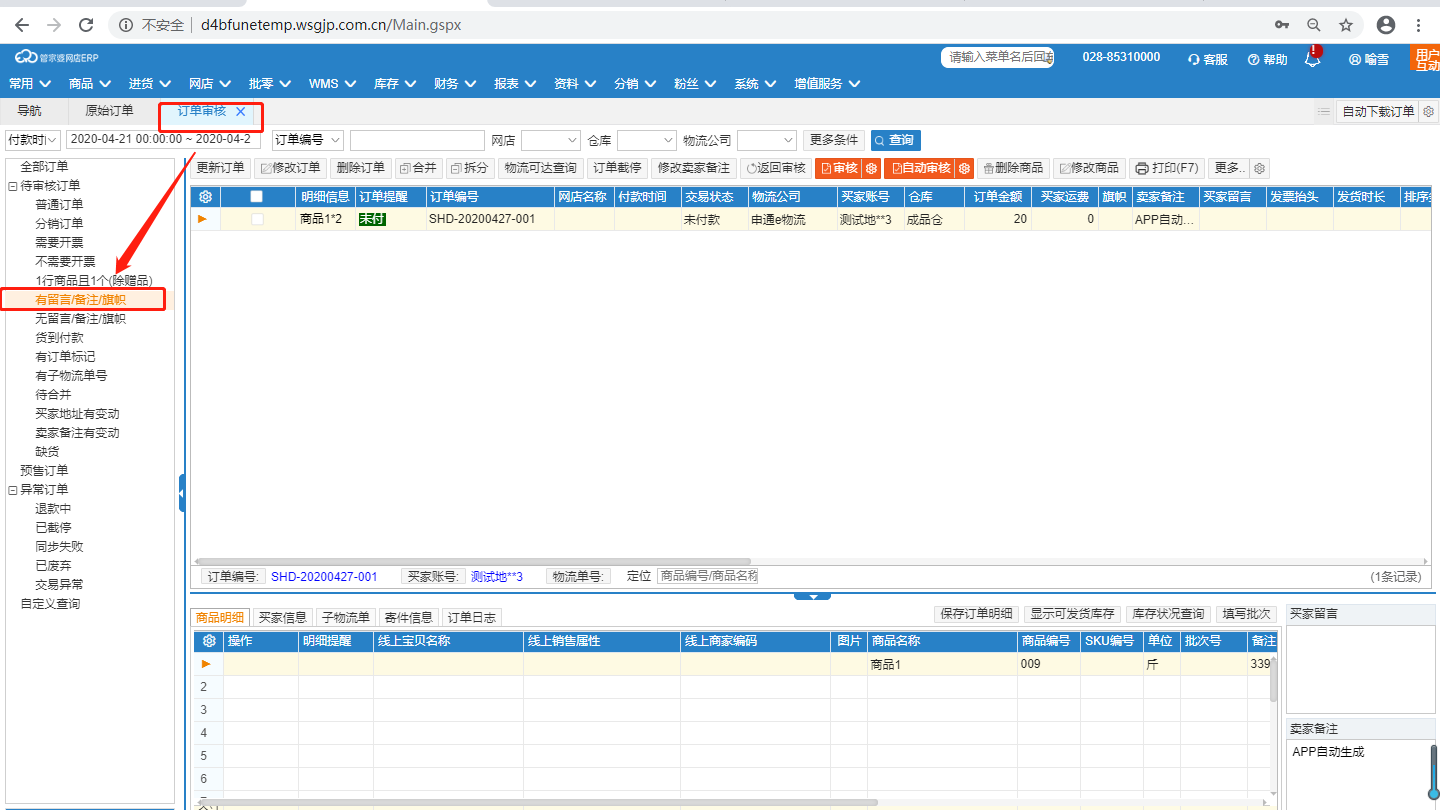This screenshot has height=810, width=1440.
Task: Click the 订单编号 search input field
Action: 417,140
